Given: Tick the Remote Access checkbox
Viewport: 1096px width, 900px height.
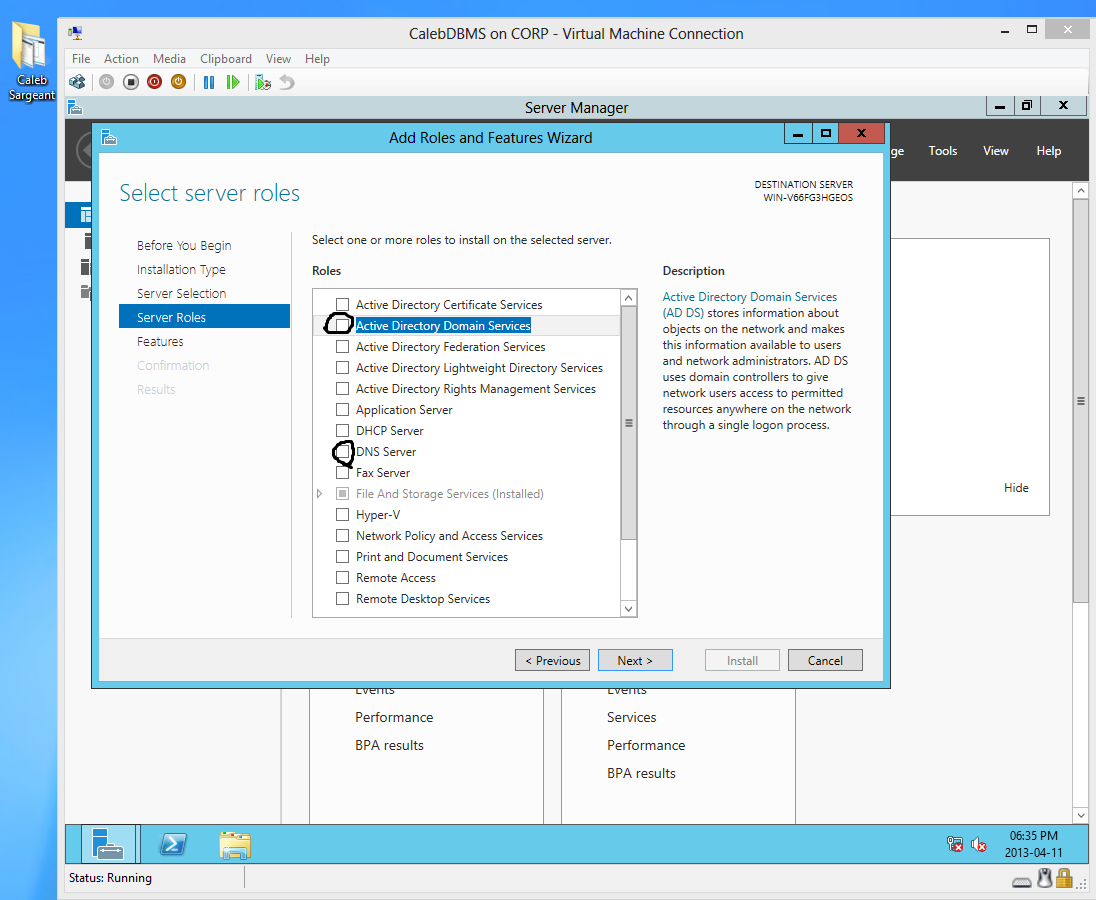Looking at the screenshot, I should click(342, 578).
